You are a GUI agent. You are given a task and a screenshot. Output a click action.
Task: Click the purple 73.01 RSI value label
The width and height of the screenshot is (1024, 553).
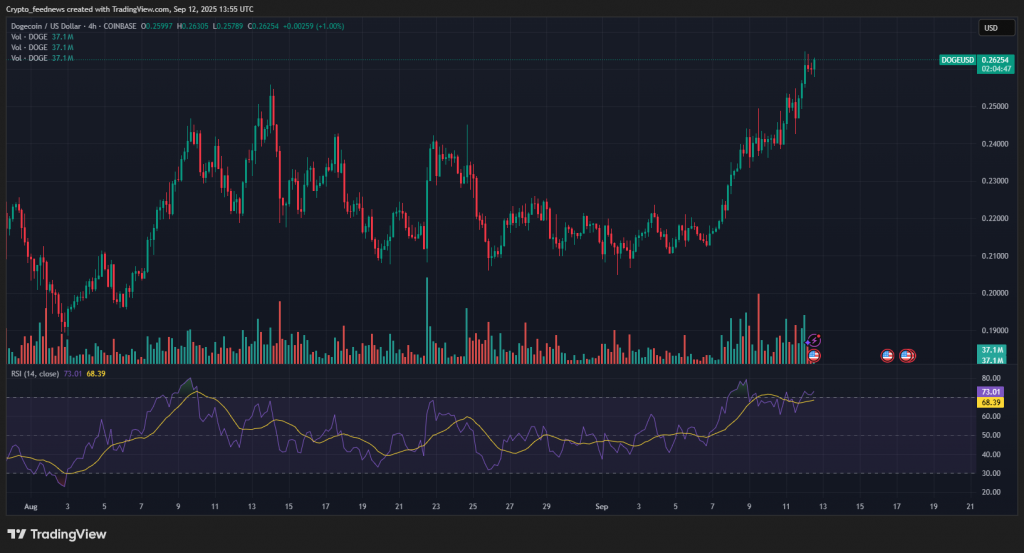coord(990,391)
